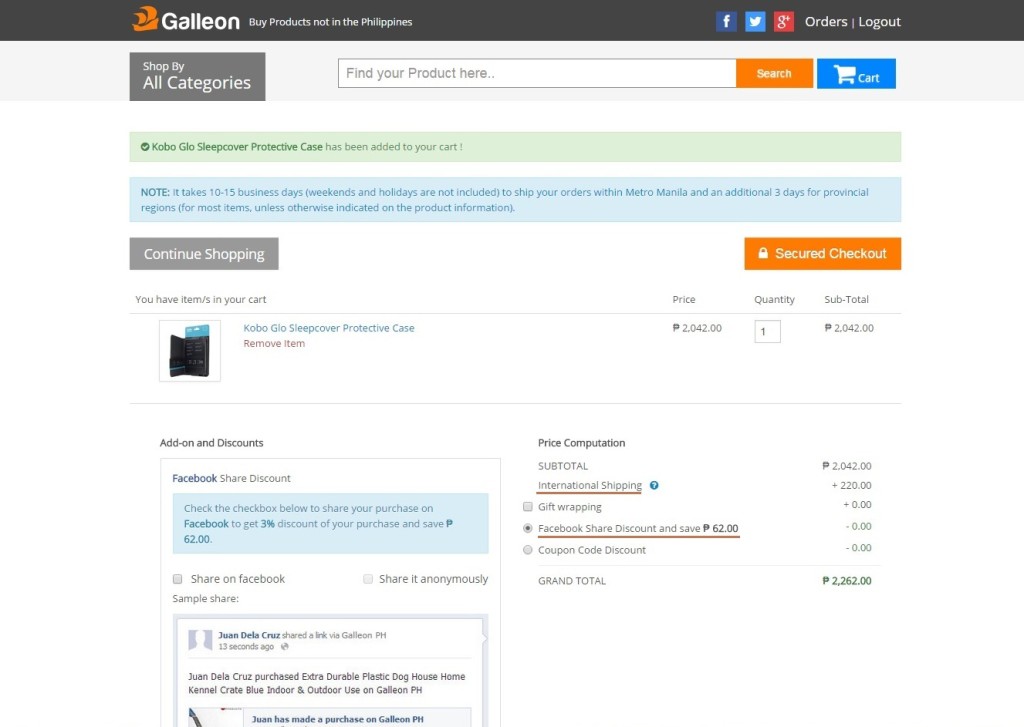Viewport: 1024px width, 727px height.
Task: Proceed with Secured Checkout button
Action: pyautogui.click(x=822, y=253)
